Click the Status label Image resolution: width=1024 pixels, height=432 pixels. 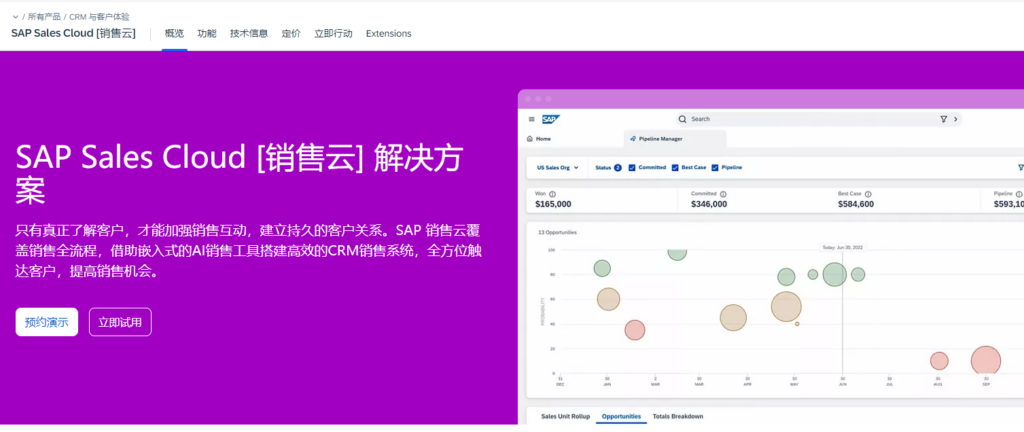point(603,168)
